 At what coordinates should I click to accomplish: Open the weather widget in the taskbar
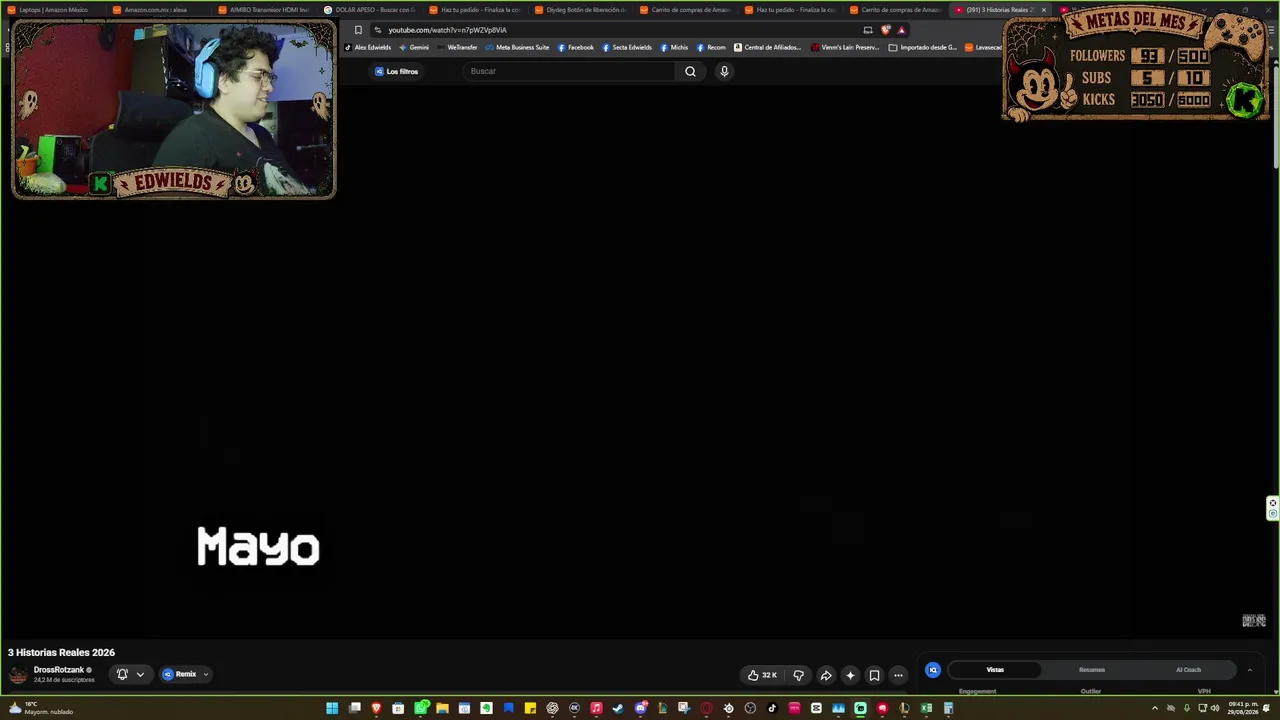tap(41, 709)
